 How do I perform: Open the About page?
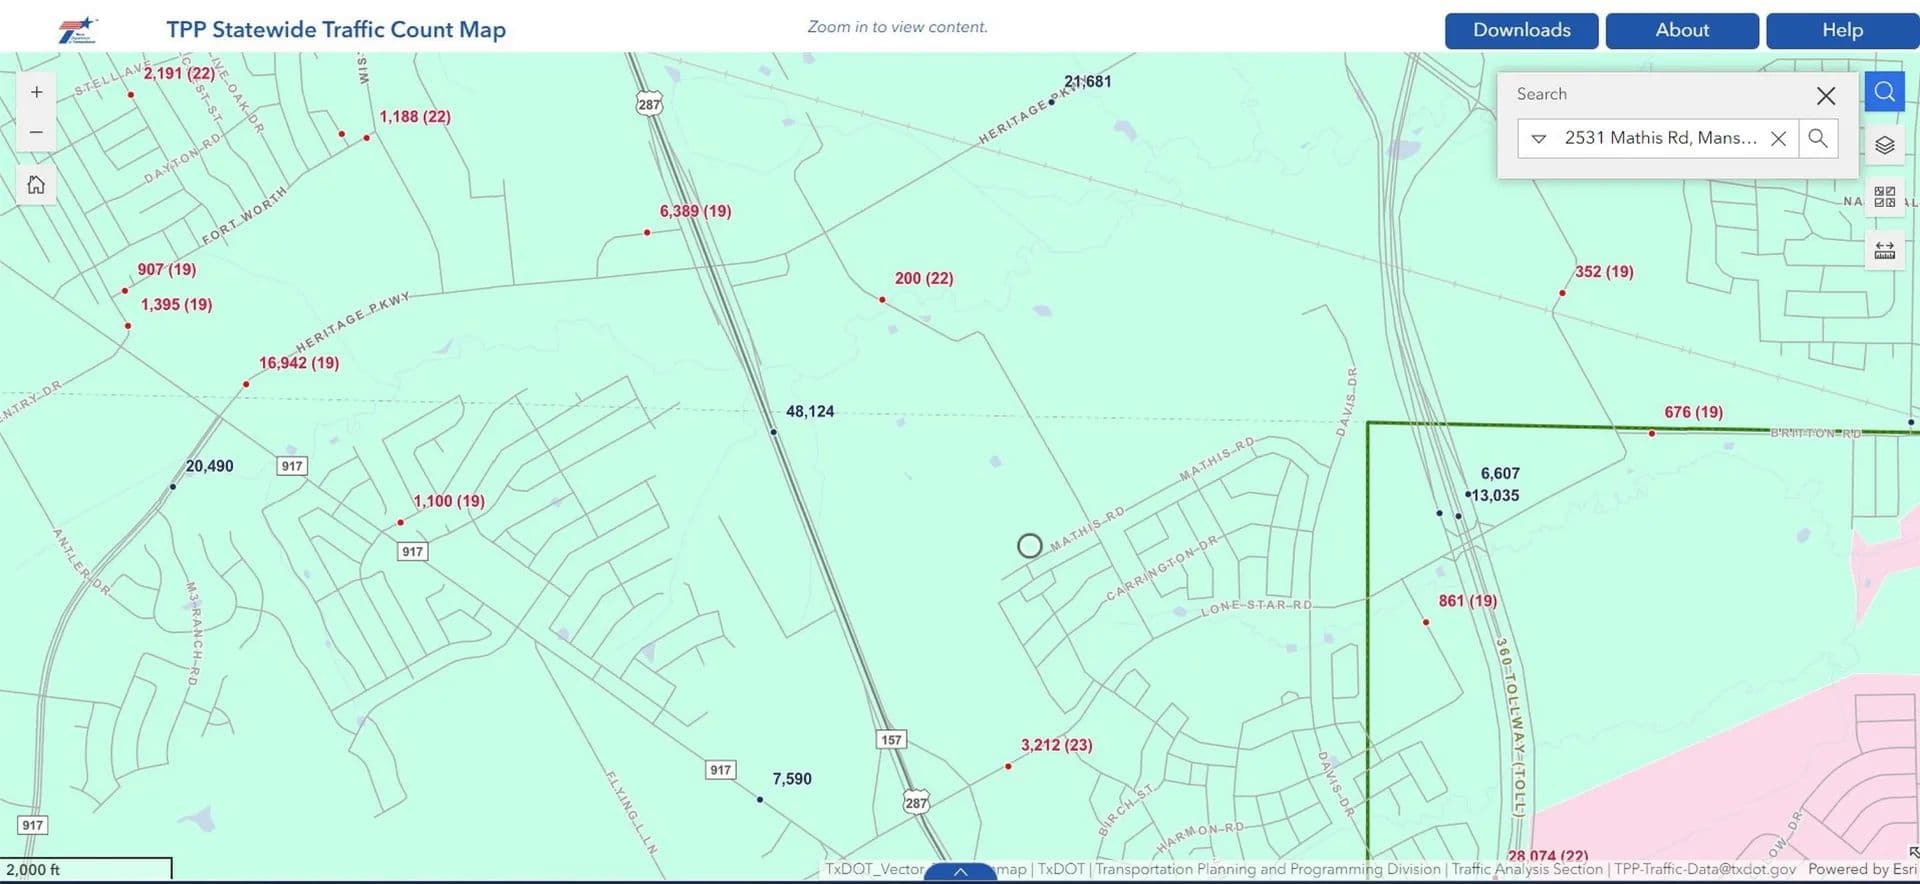[1682, 30]
